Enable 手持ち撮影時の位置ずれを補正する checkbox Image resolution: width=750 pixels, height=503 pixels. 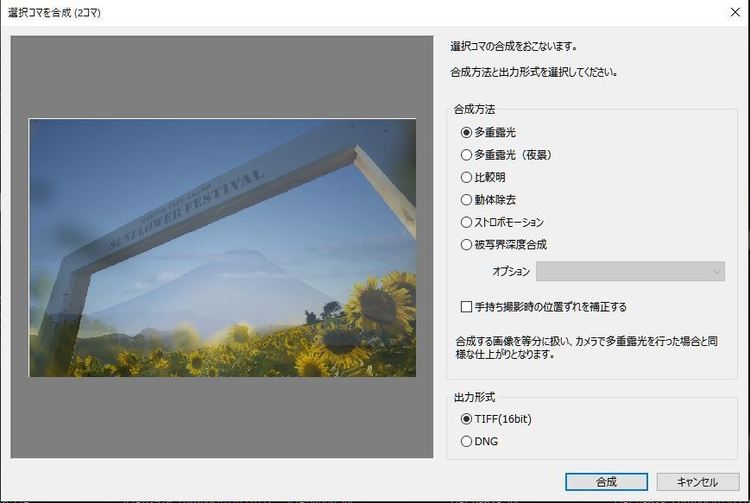tap(466, 307)
